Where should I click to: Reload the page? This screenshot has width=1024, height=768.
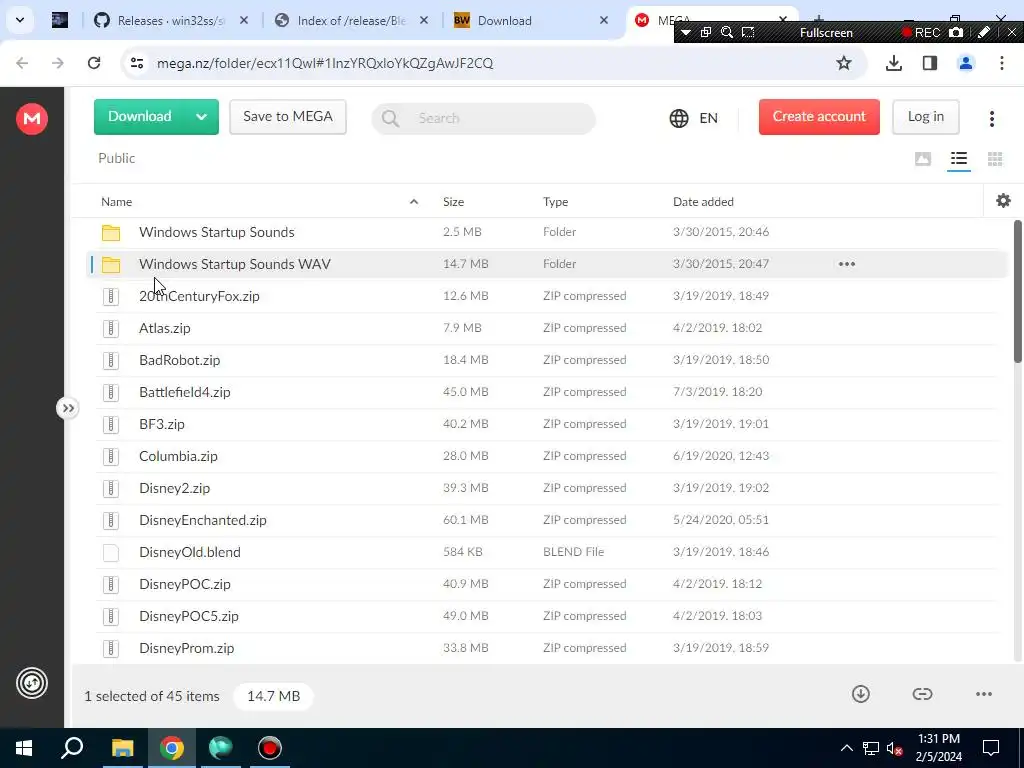(x=94, y=63)
